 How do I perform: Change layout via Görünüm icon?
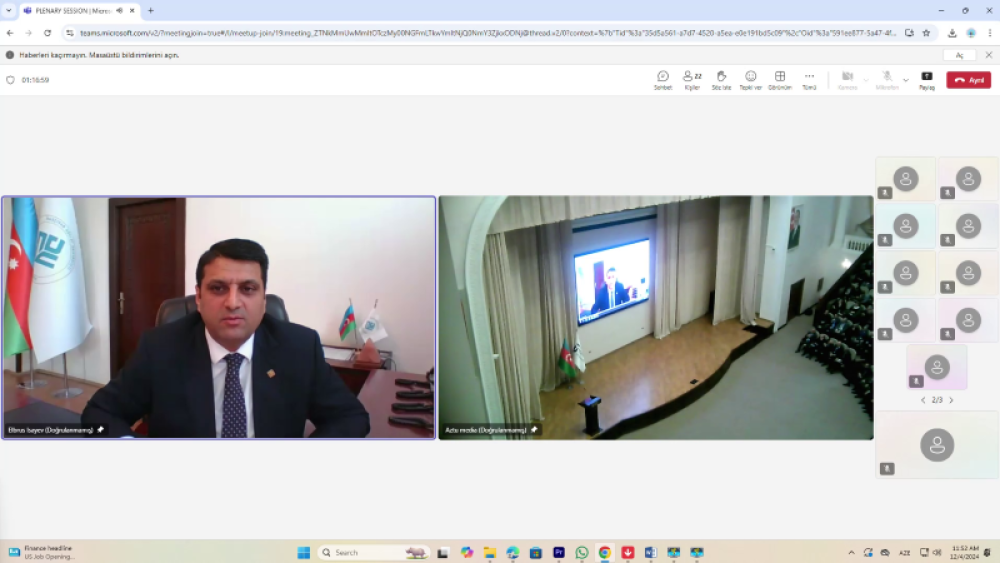pyautogui.click(x=780, y=79)
